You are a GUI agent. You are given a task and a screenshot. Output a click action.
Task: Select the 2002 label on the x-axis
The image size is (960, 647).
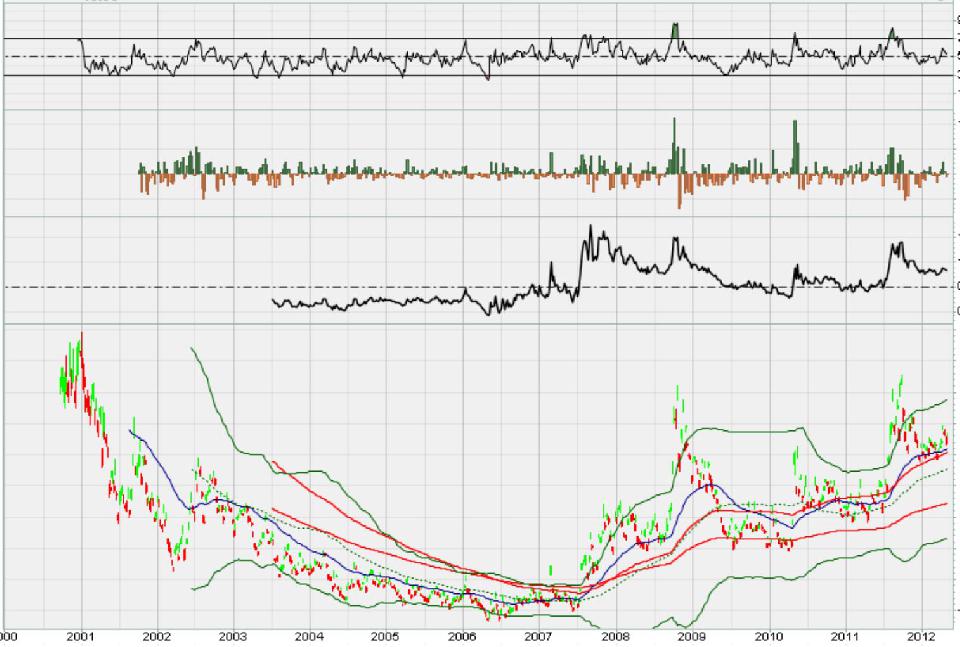[156, 637]
